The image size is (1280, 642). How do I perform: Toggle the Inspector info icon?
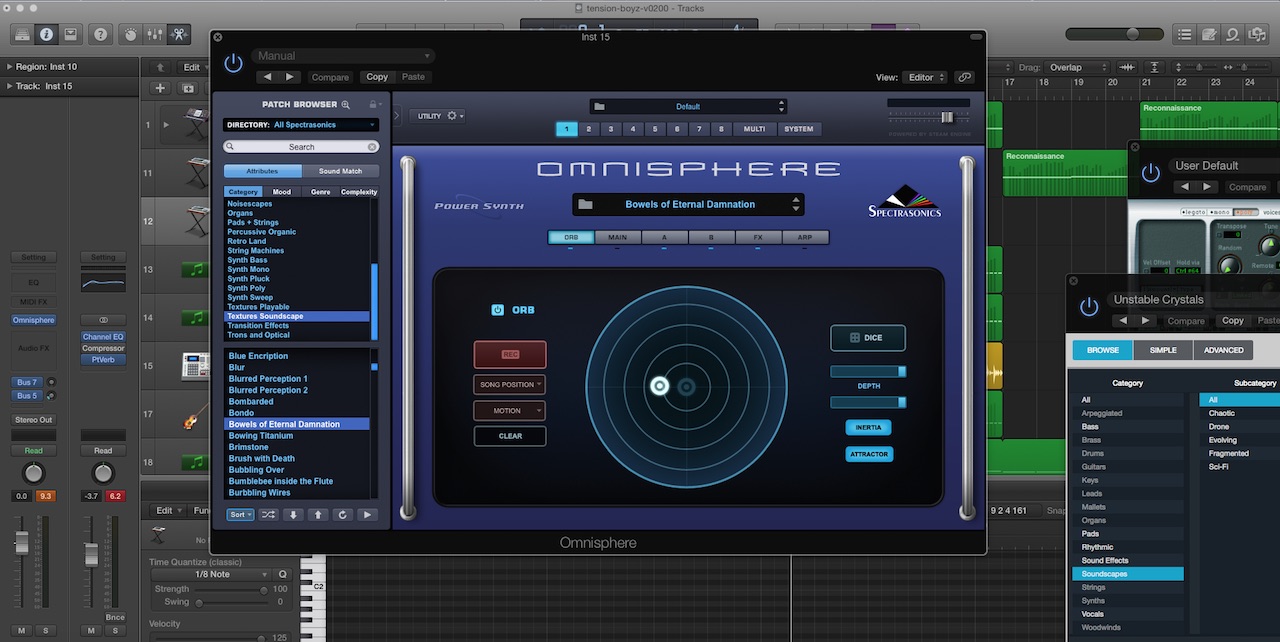[x=46, y=34]
